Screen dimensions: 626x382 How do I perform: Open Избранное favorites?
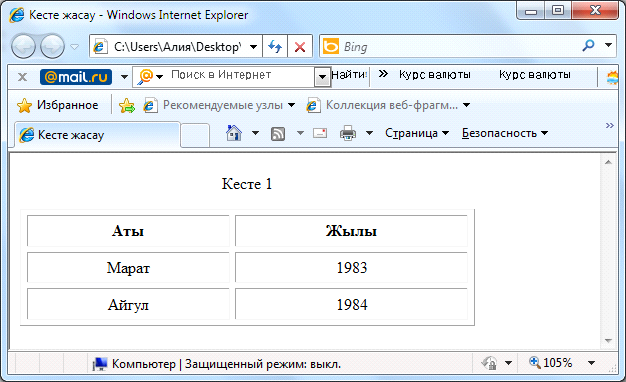[57, 105]
